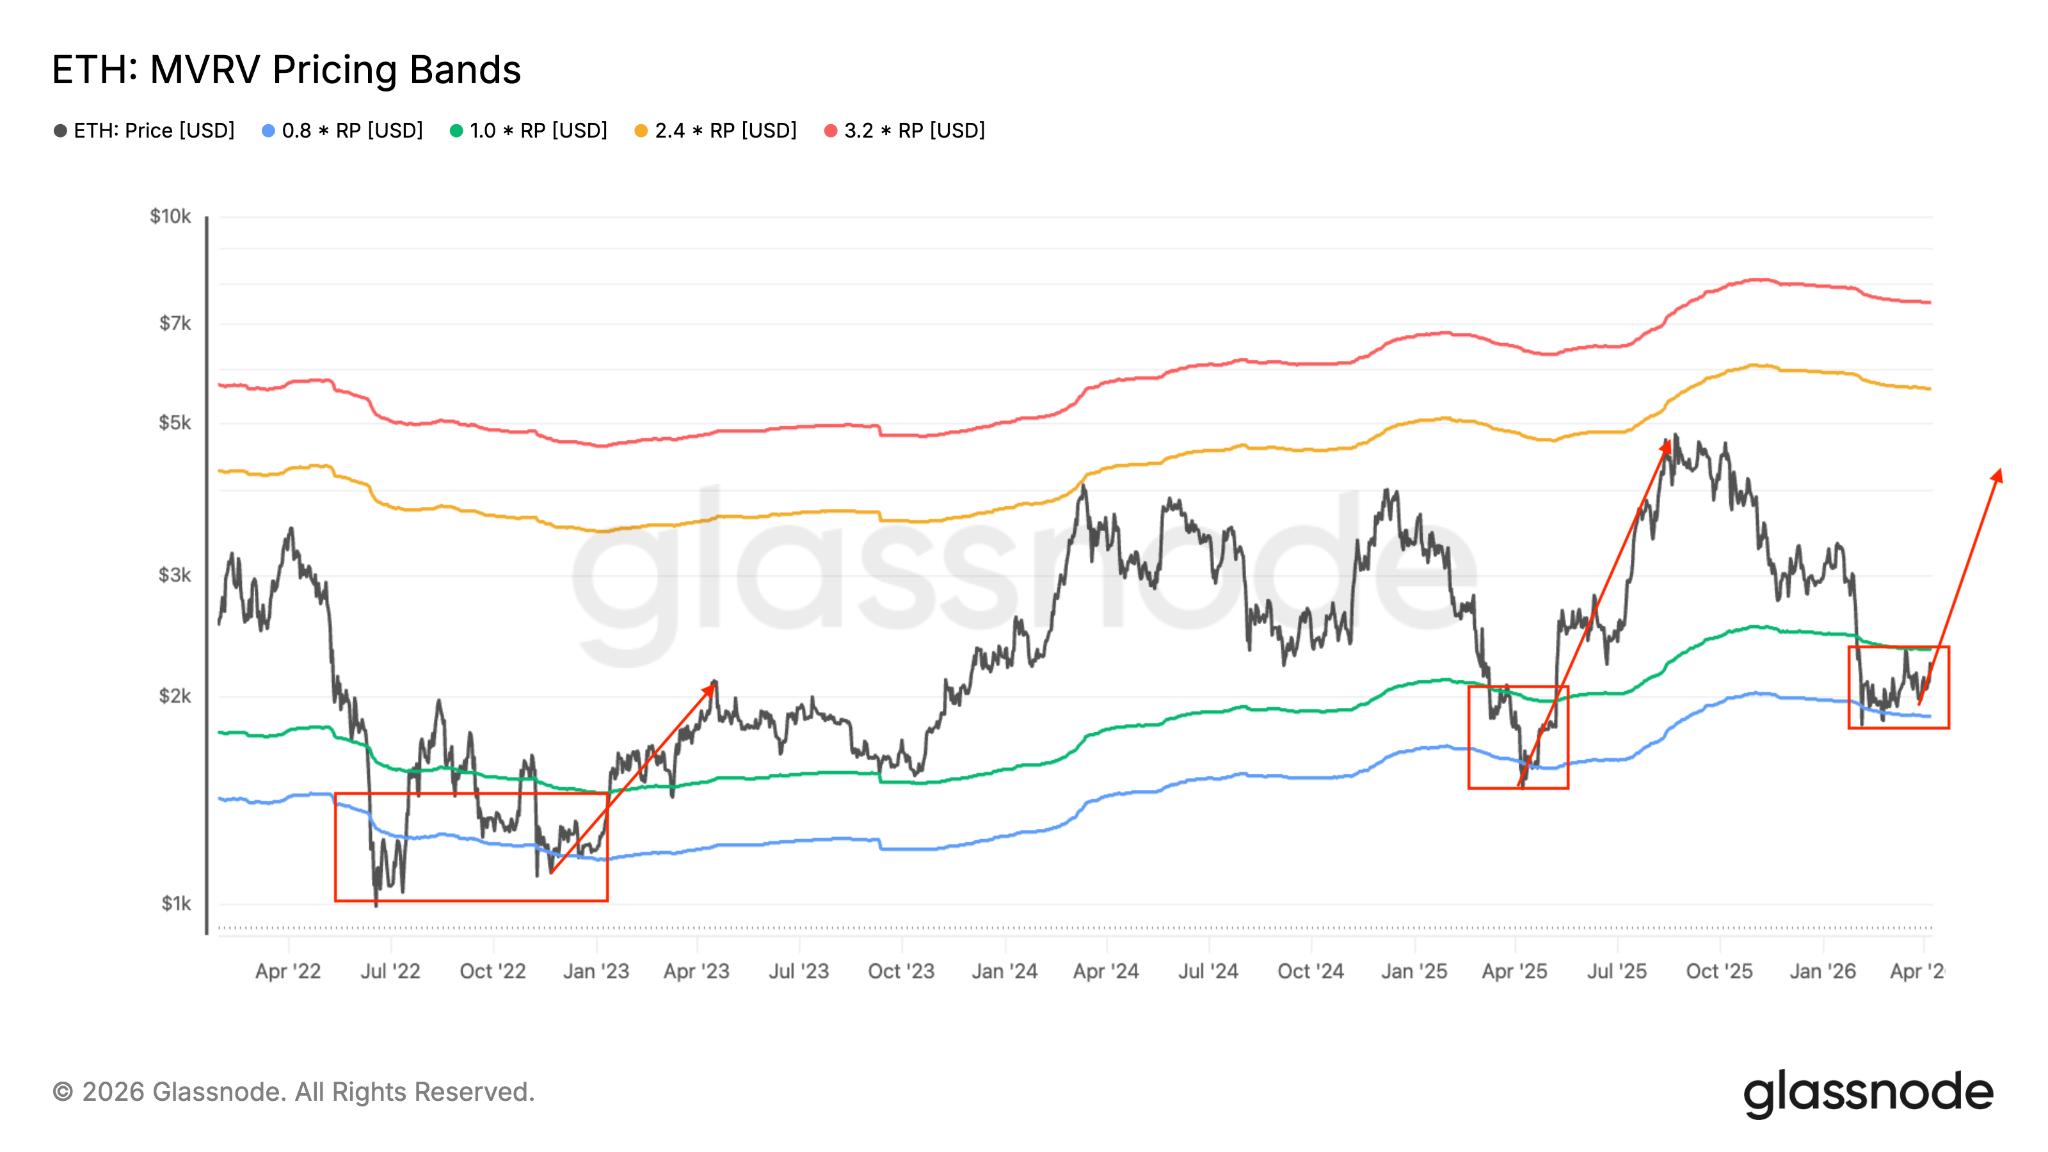Click the Glassnode copyright notice text

point(293,1092)
